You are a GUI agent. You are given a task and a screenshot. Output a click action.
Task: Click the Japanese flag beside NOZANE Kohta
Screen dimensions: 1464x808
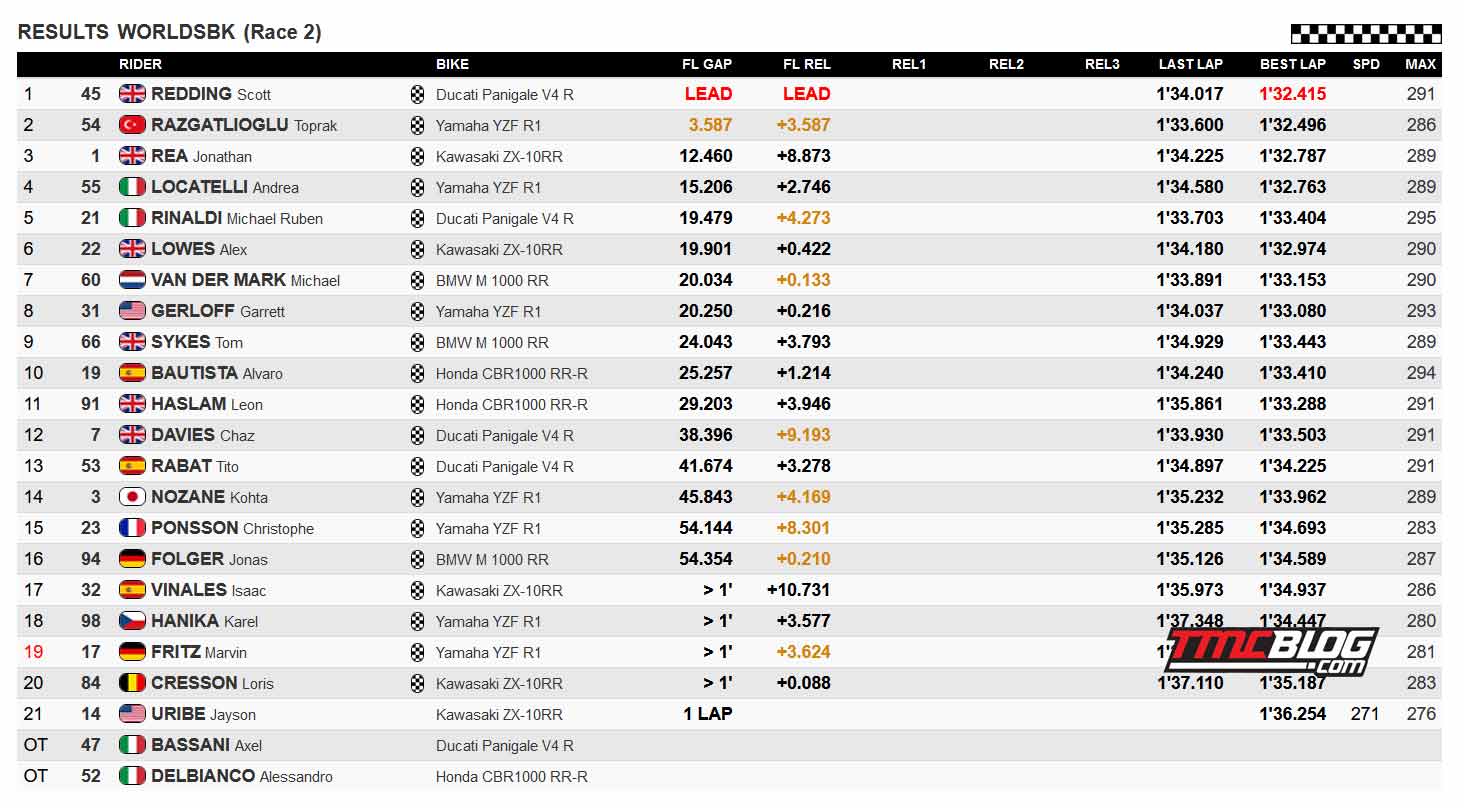[x=132, y=497]
